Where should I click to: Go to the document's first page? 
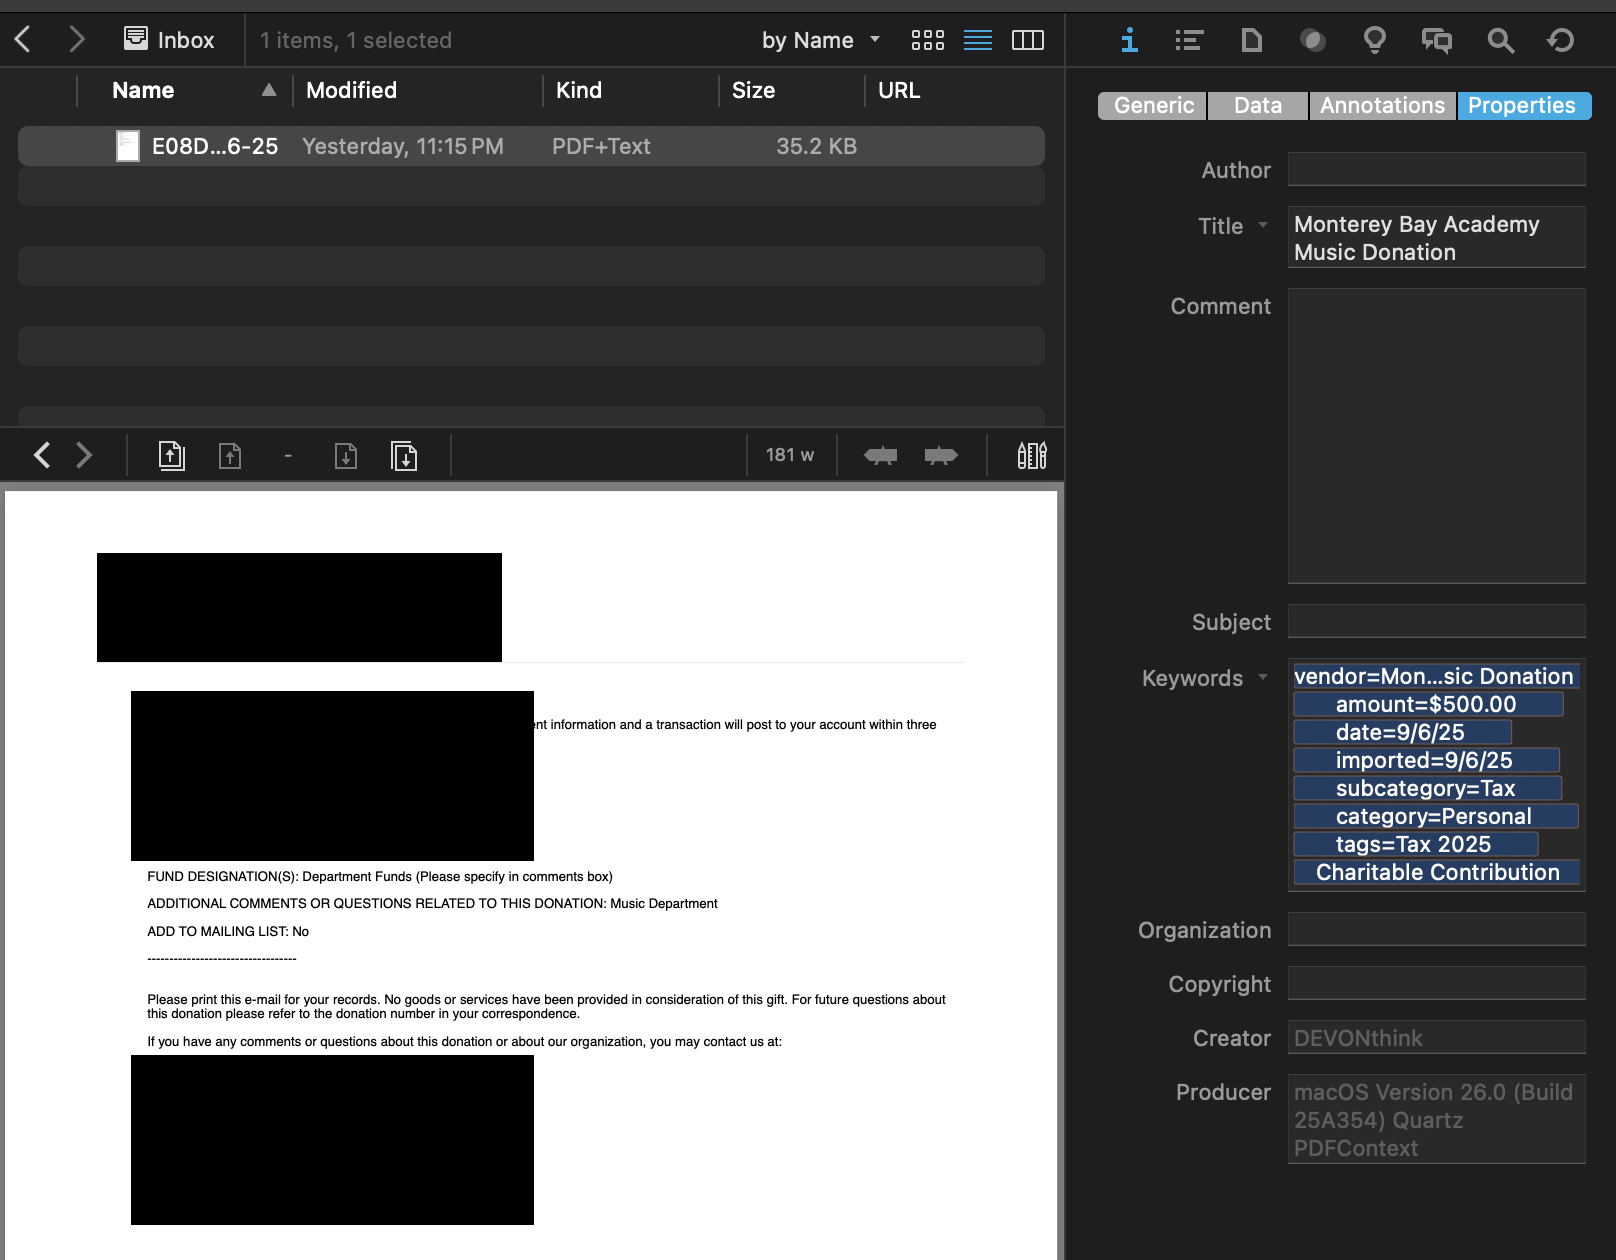pos(172,456)
